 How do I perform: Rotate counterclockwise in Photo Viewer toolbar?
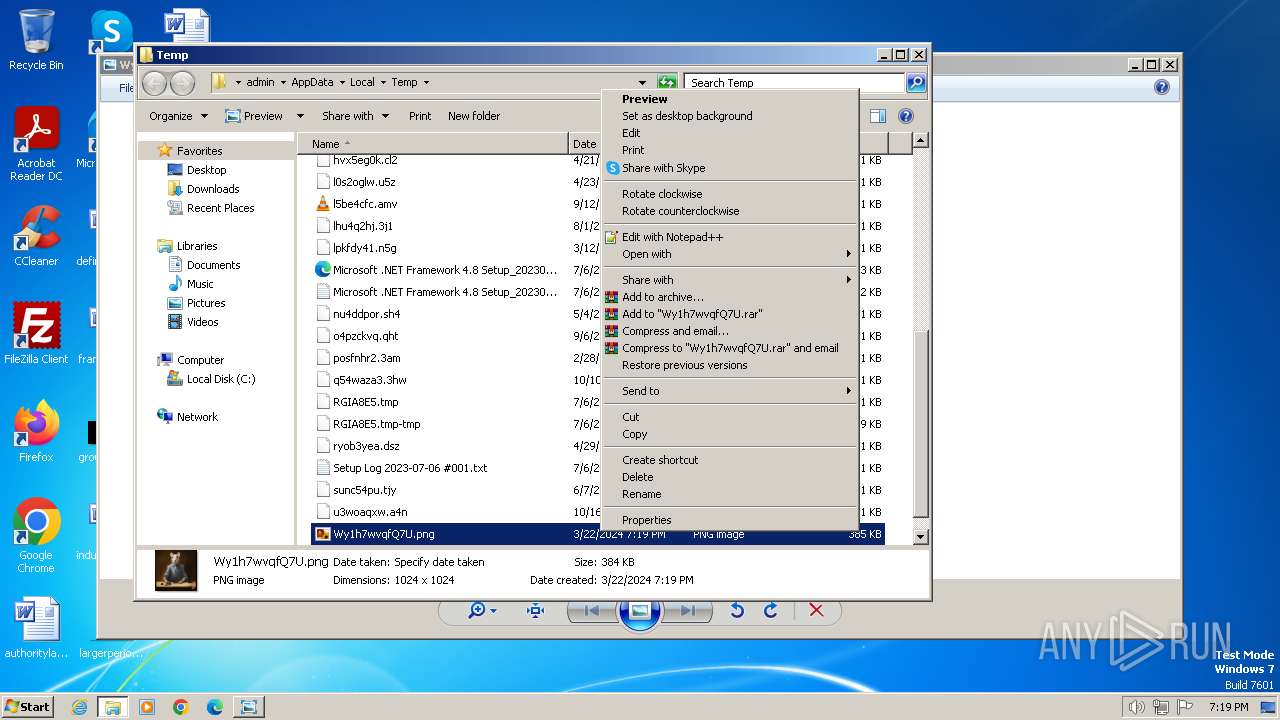coord(737,610)
